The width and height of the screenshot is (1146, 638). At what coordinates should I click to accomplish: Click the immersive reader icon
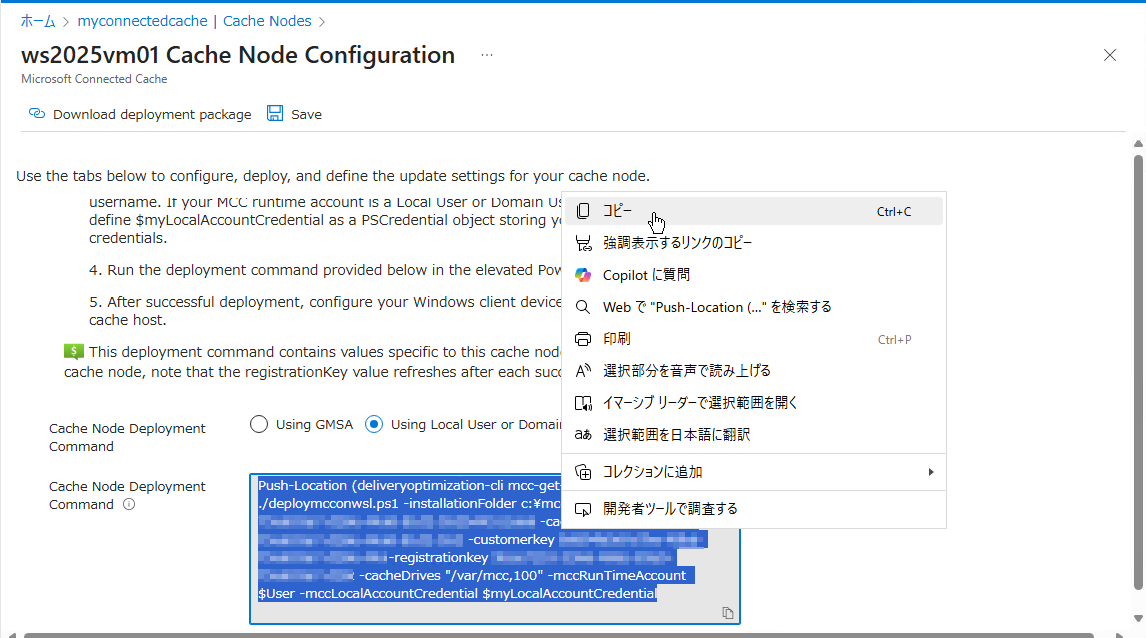583,402
